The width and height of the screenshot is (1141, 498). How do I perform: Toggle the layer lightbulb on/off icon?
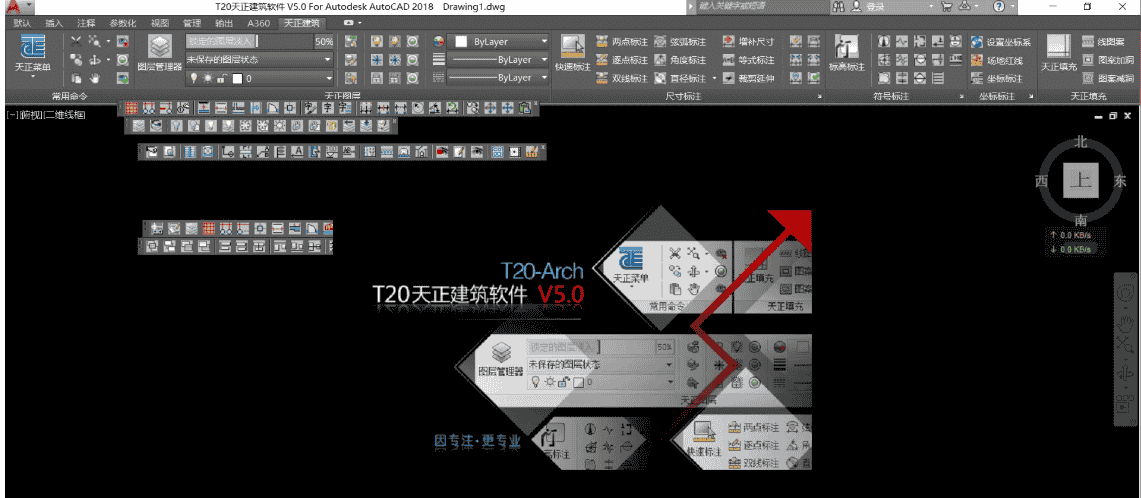[x=194, y=78]
